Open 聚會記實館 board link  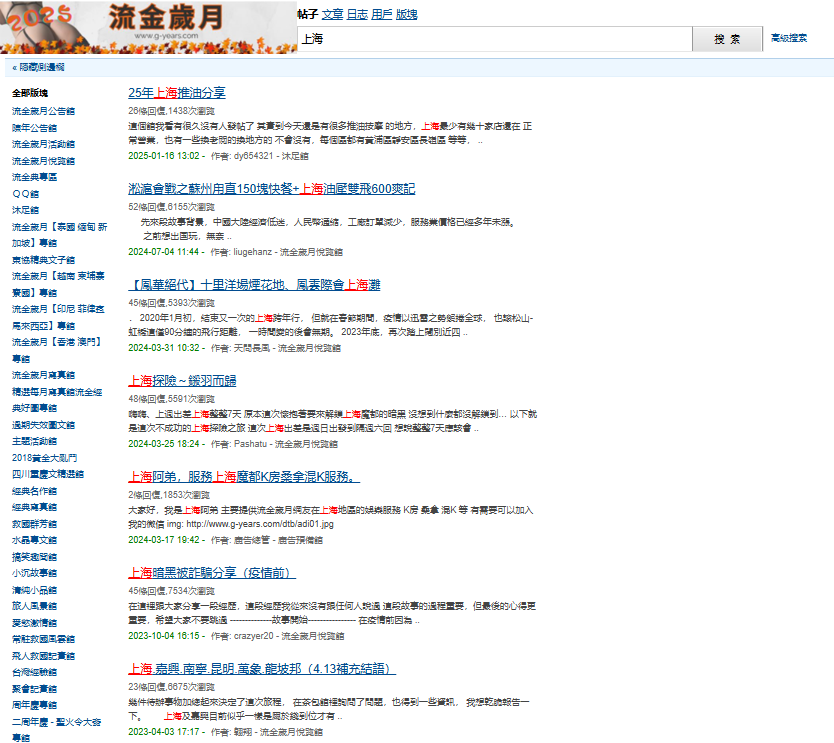pyautogui.click(x=35, y=688)
